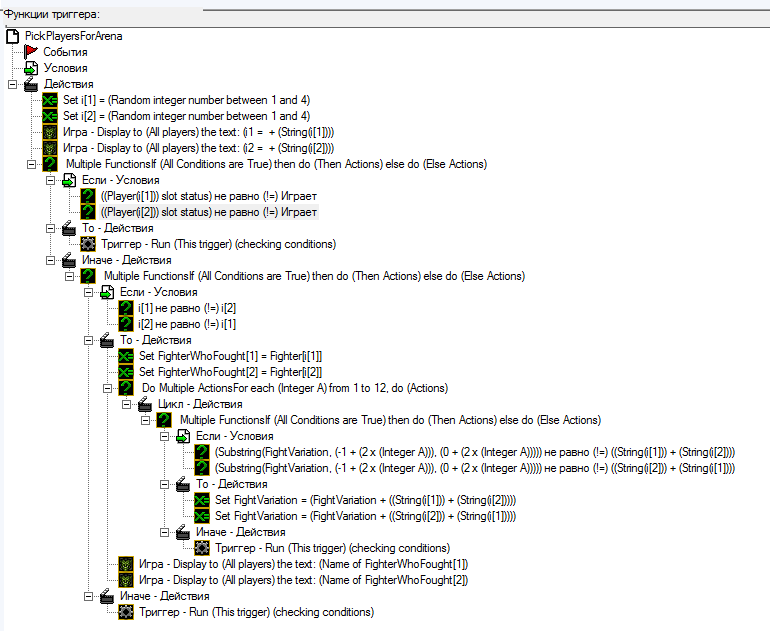Collapse first Если - Условия with slot status checks
Viewport: 770px width, 631px height.
point(51,180)
